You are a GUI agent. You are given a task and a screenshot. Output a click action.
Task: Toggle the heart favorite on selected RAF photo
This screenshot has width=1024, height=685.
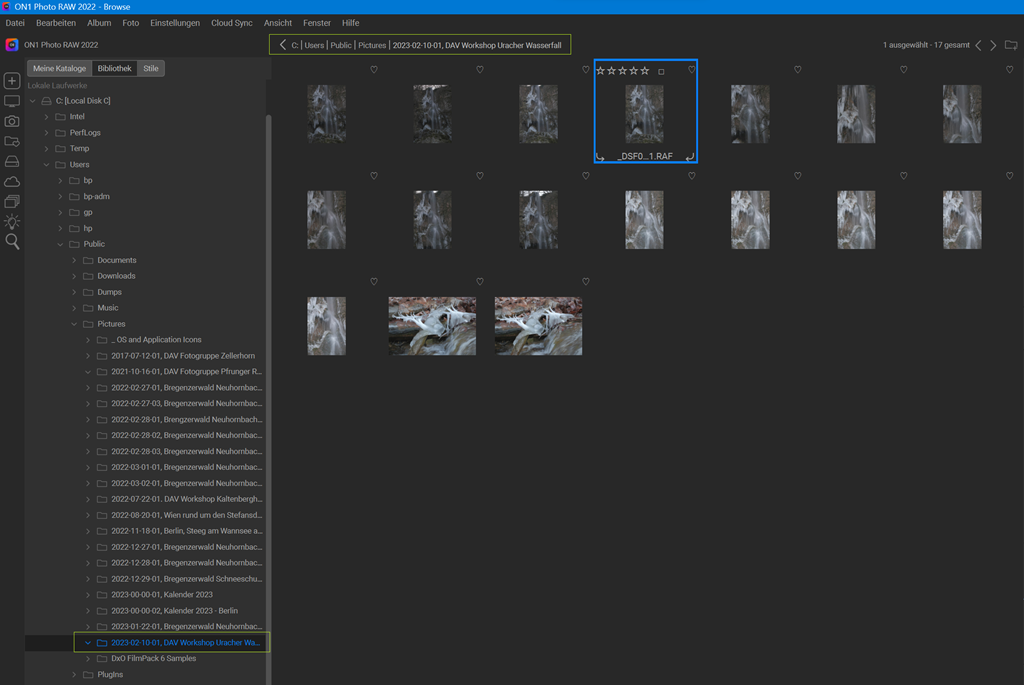point(691,70)
